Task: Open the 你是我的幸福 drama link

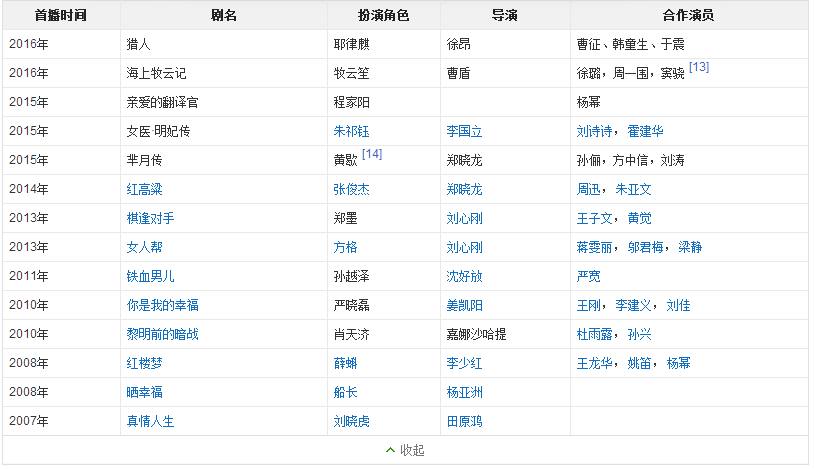Action: coord(162,305)
